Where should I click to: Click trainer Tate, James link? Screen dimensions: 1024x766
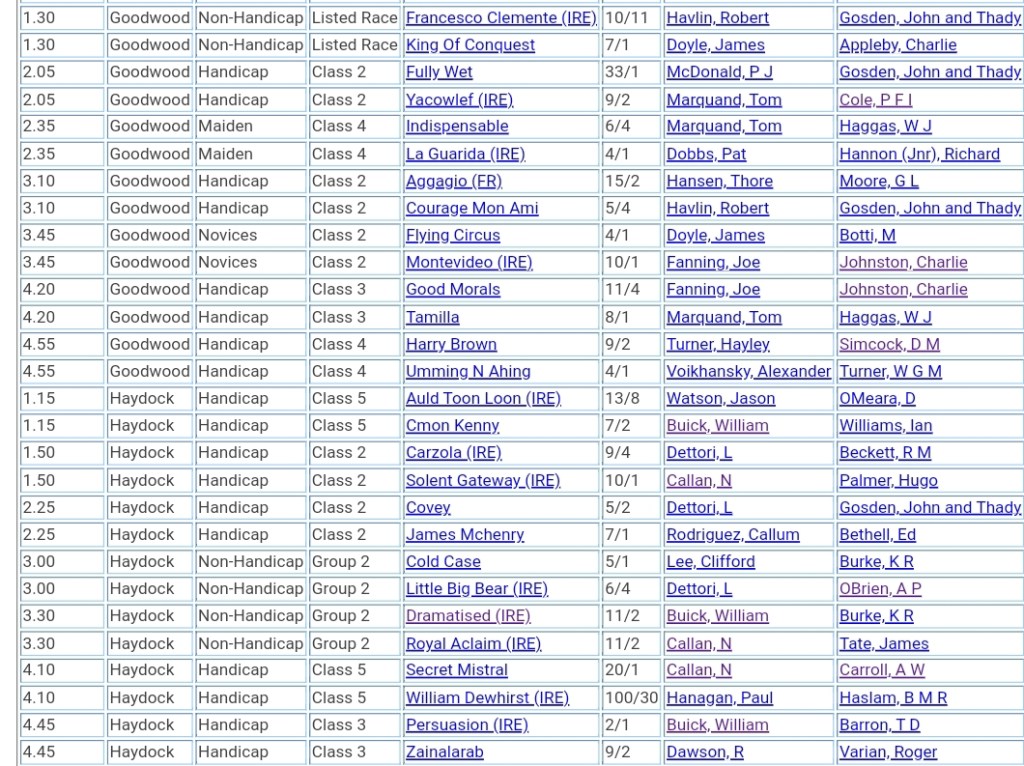pyautogui.click(x=884, y=644)
